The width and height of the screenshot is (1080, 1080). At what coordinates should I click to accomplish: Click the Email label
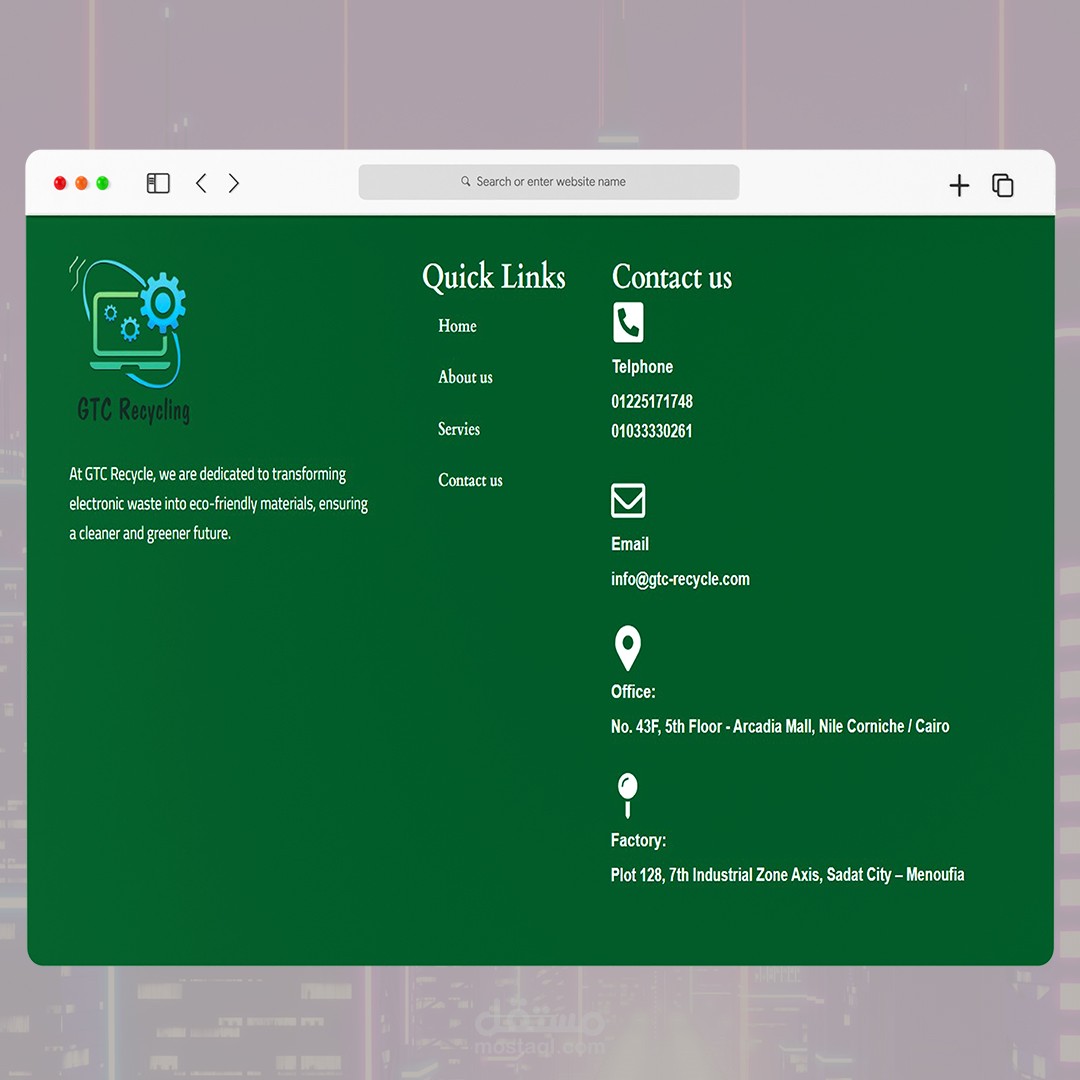[630, 544]
